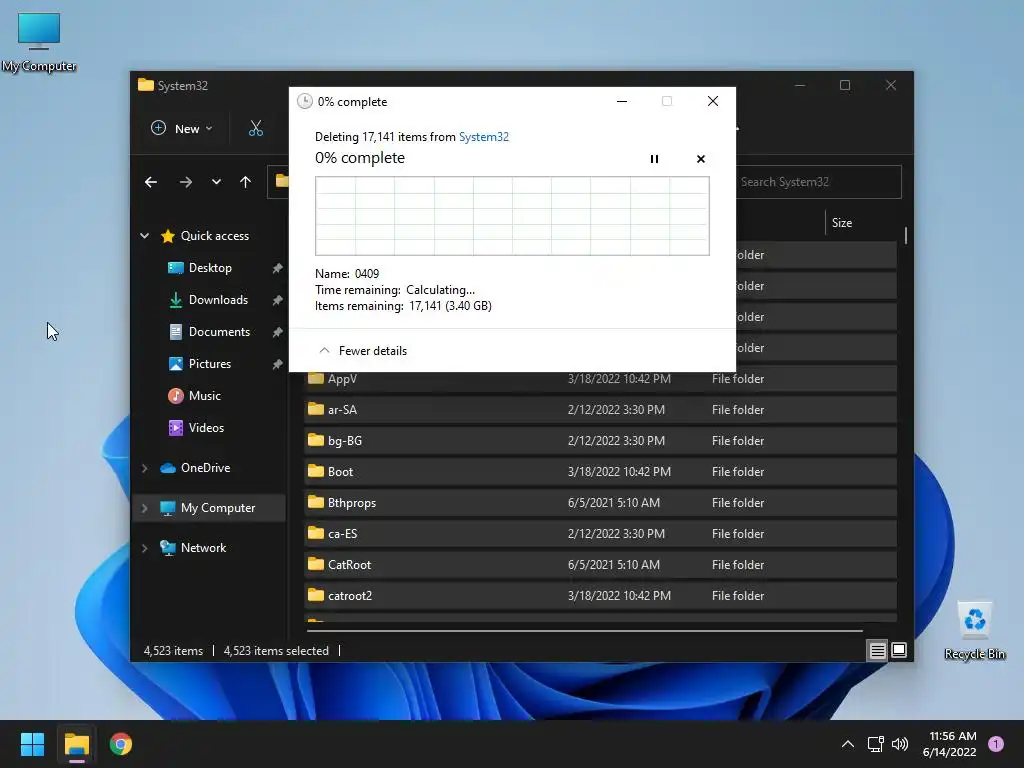
Task: Open recent locations dropdown chevron
Action: (216, 182)
